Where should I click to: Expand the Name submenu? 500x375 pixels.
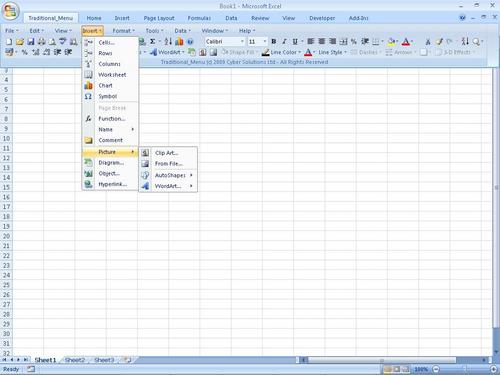[x=110, y=129]
